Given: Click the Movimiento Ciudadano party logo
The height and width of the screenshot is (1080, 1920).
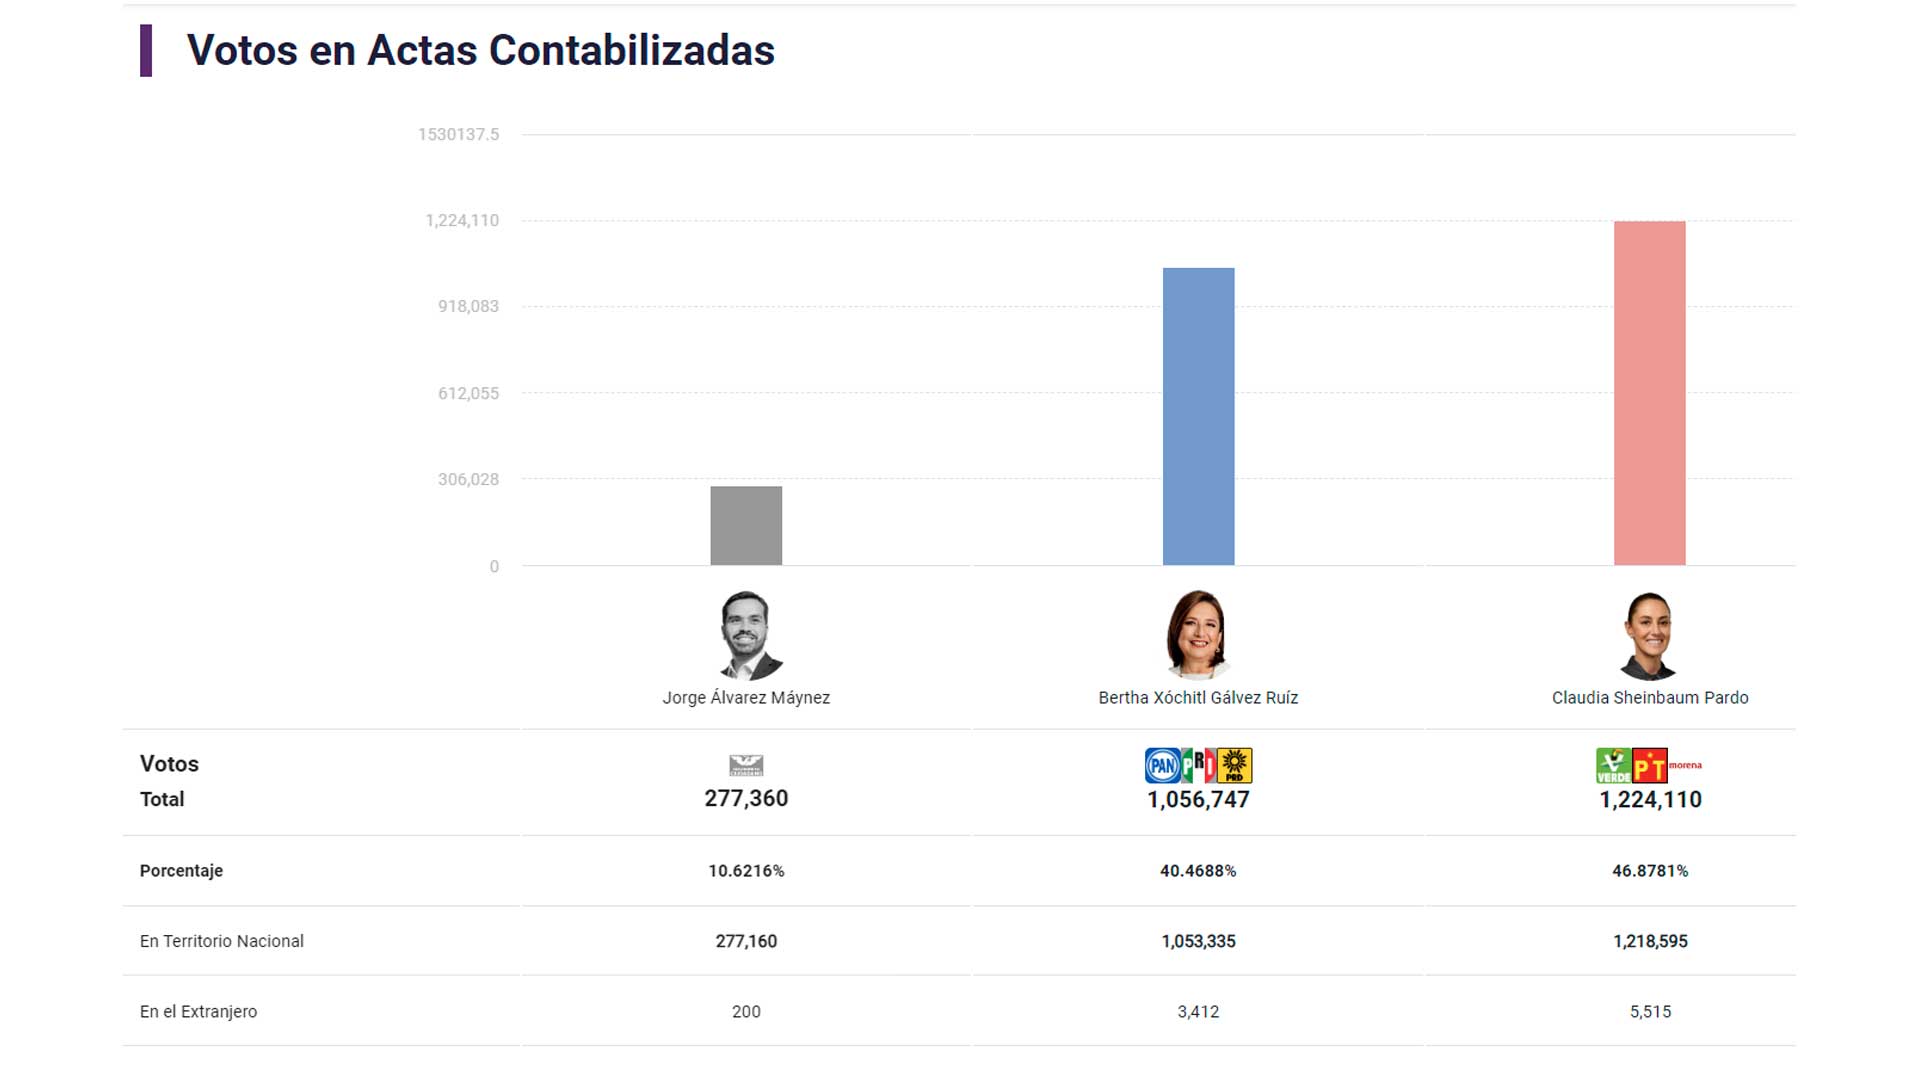Looking at the screenshot, I should coord(746,766).
